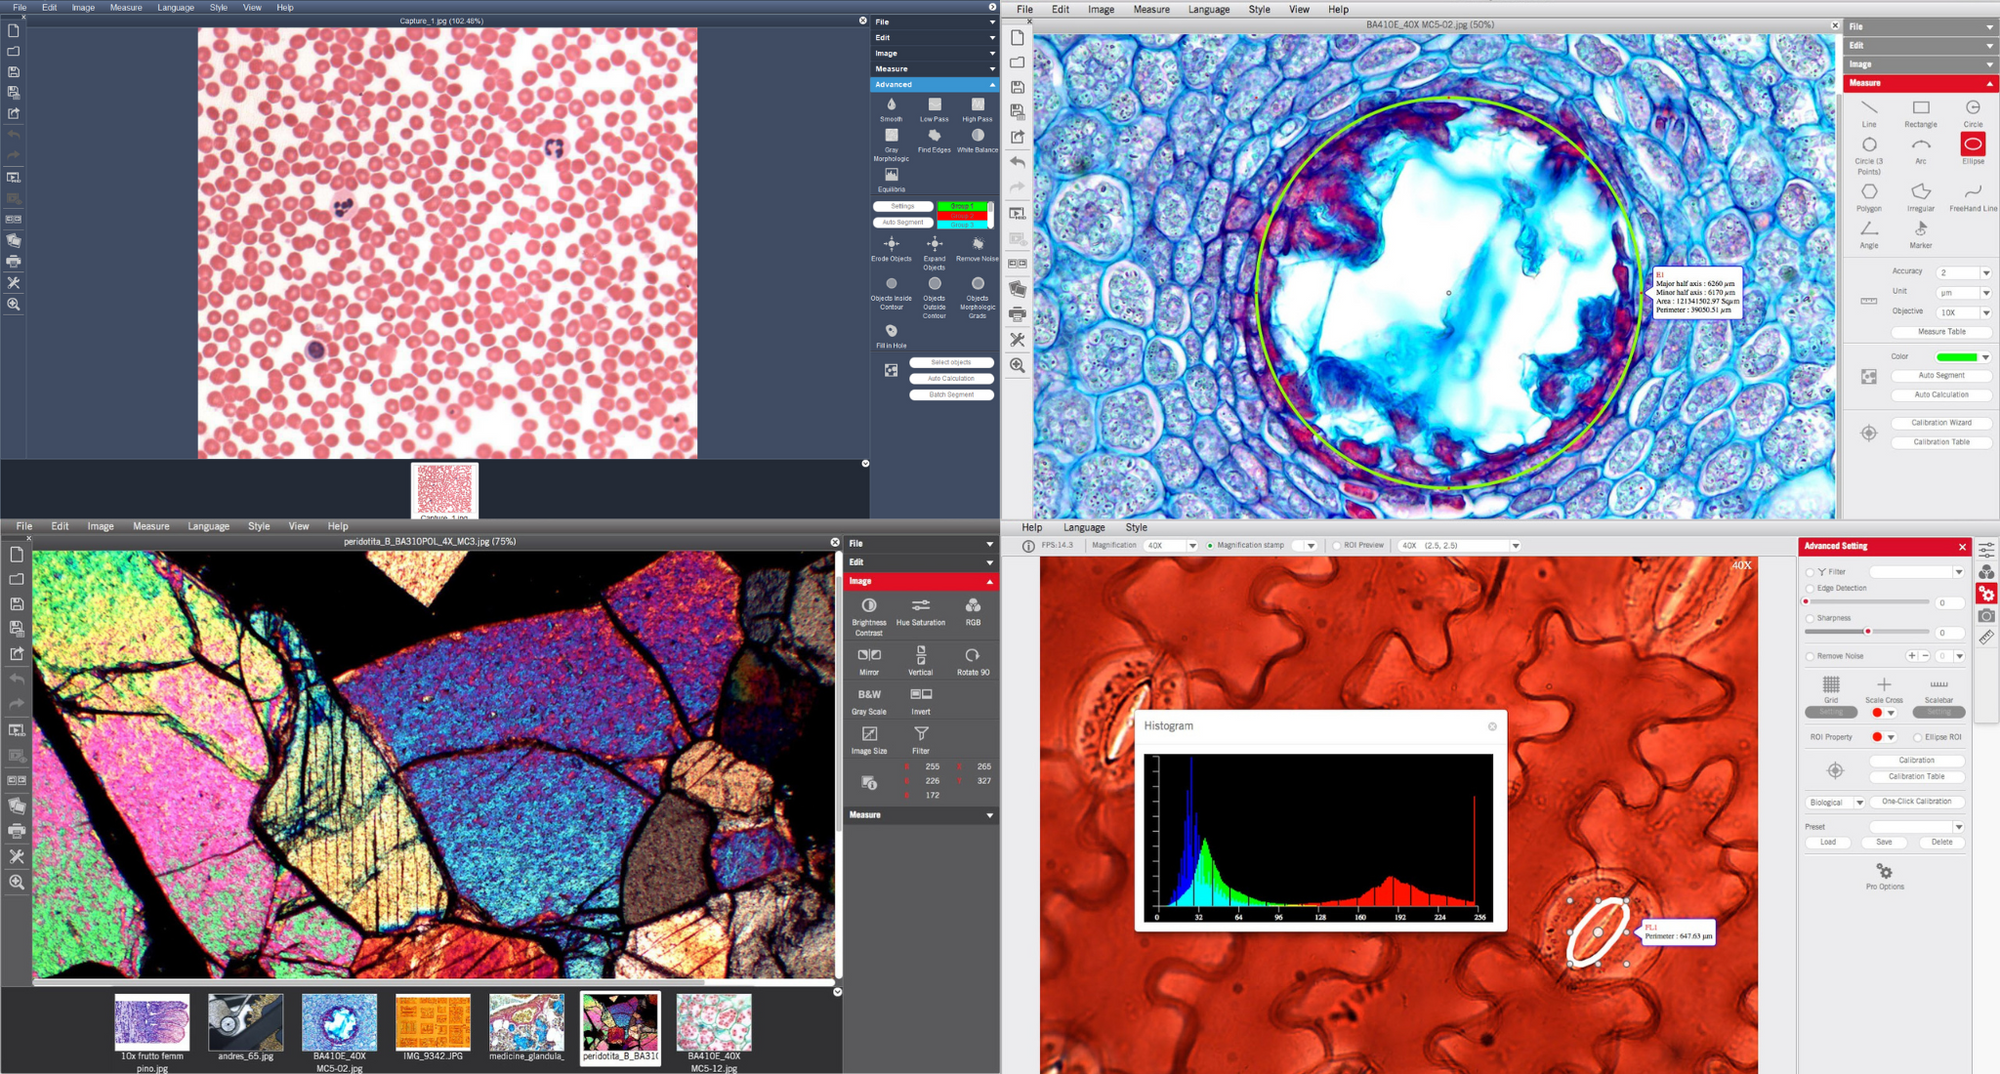The width and height of the screenshot is (2000, 1074).
Task: Enable the Sharpness option
Action: (x=1810, y=618)
